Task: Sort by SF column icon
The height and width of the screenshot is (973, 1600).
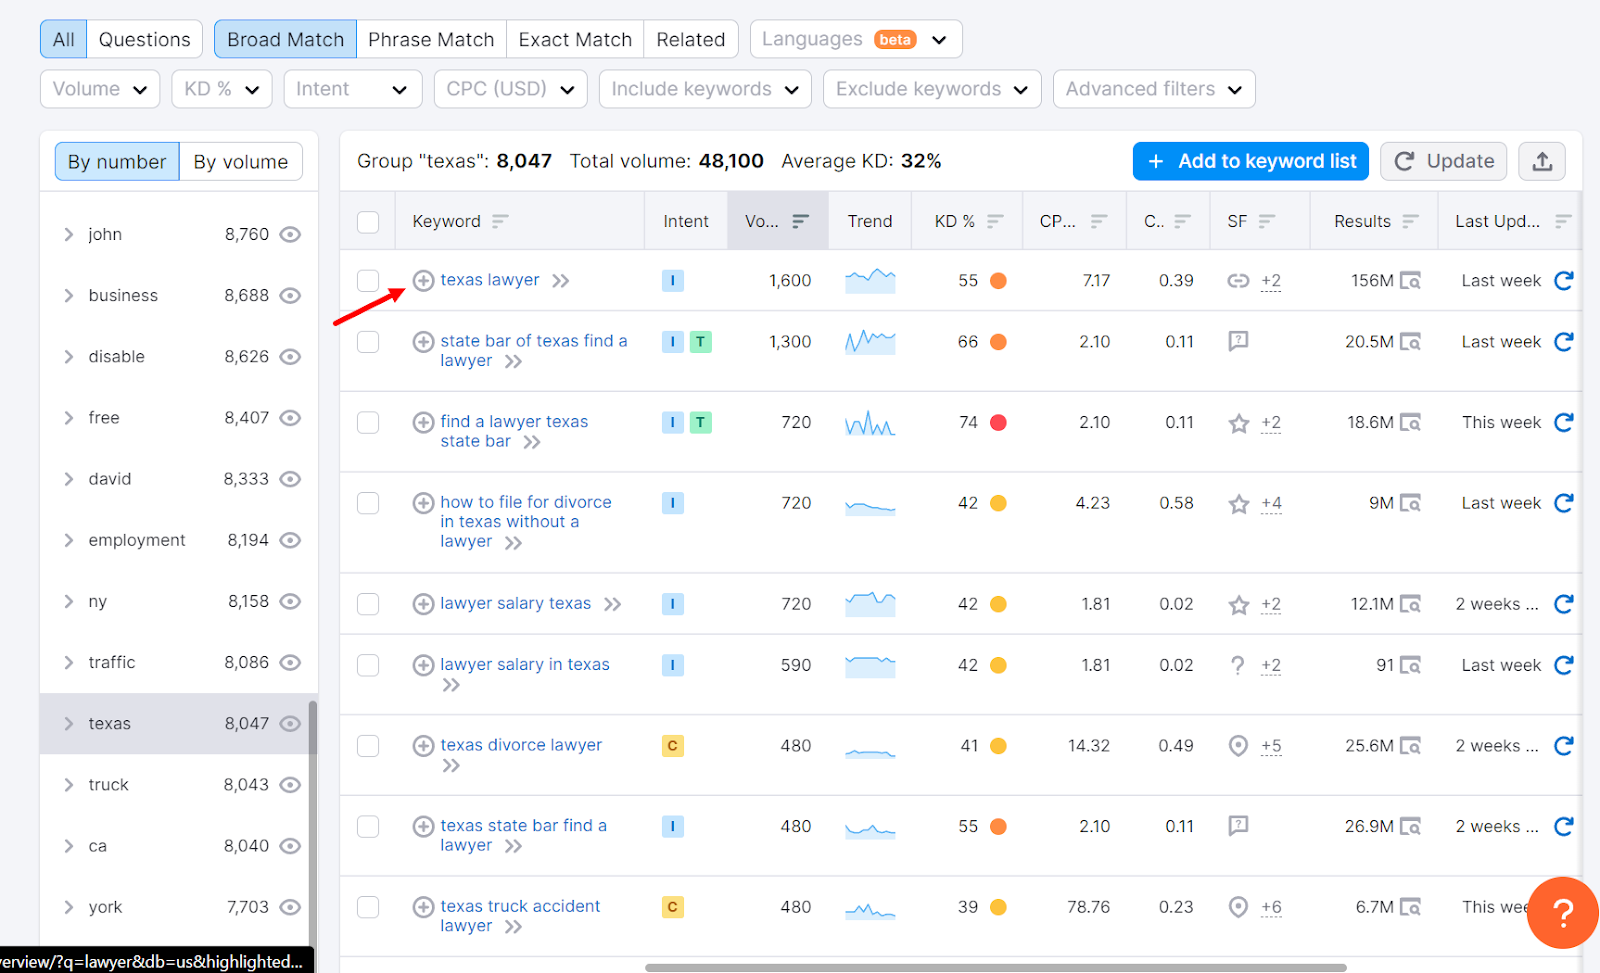Action: point(1267,221)
